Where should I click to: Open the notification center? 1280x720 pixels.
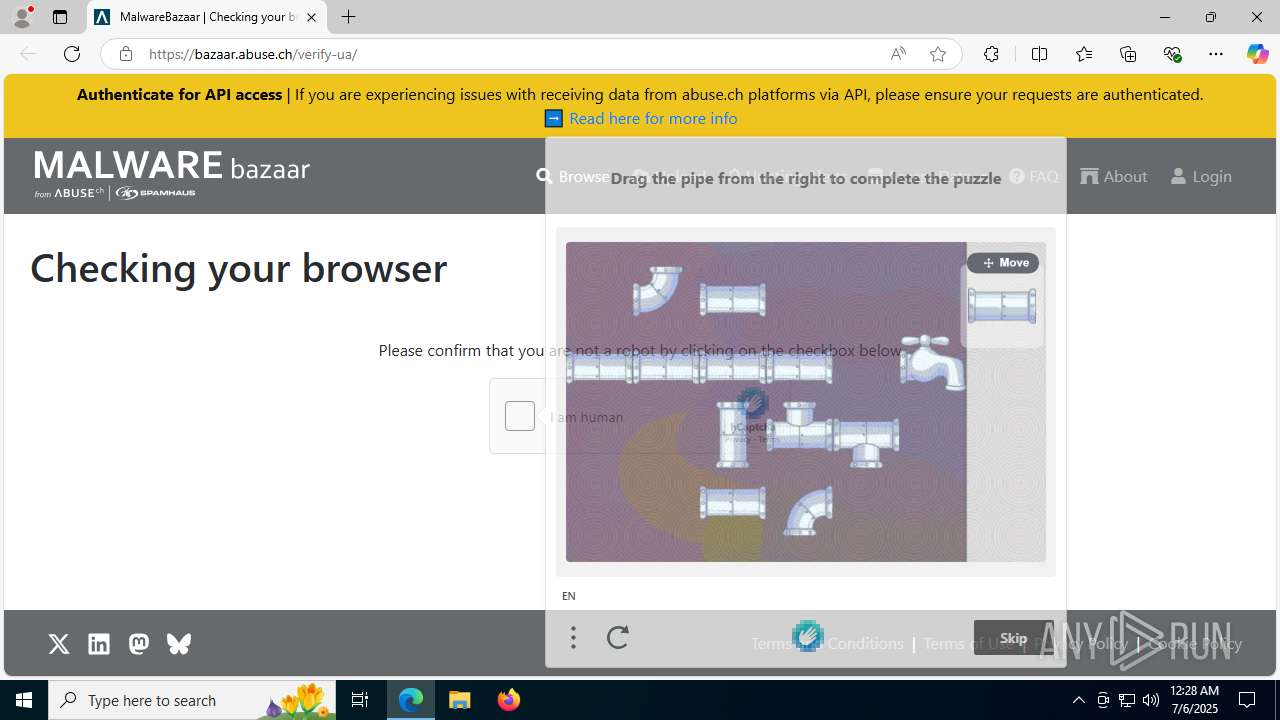pyautogui.click(x=1248, y=700)
